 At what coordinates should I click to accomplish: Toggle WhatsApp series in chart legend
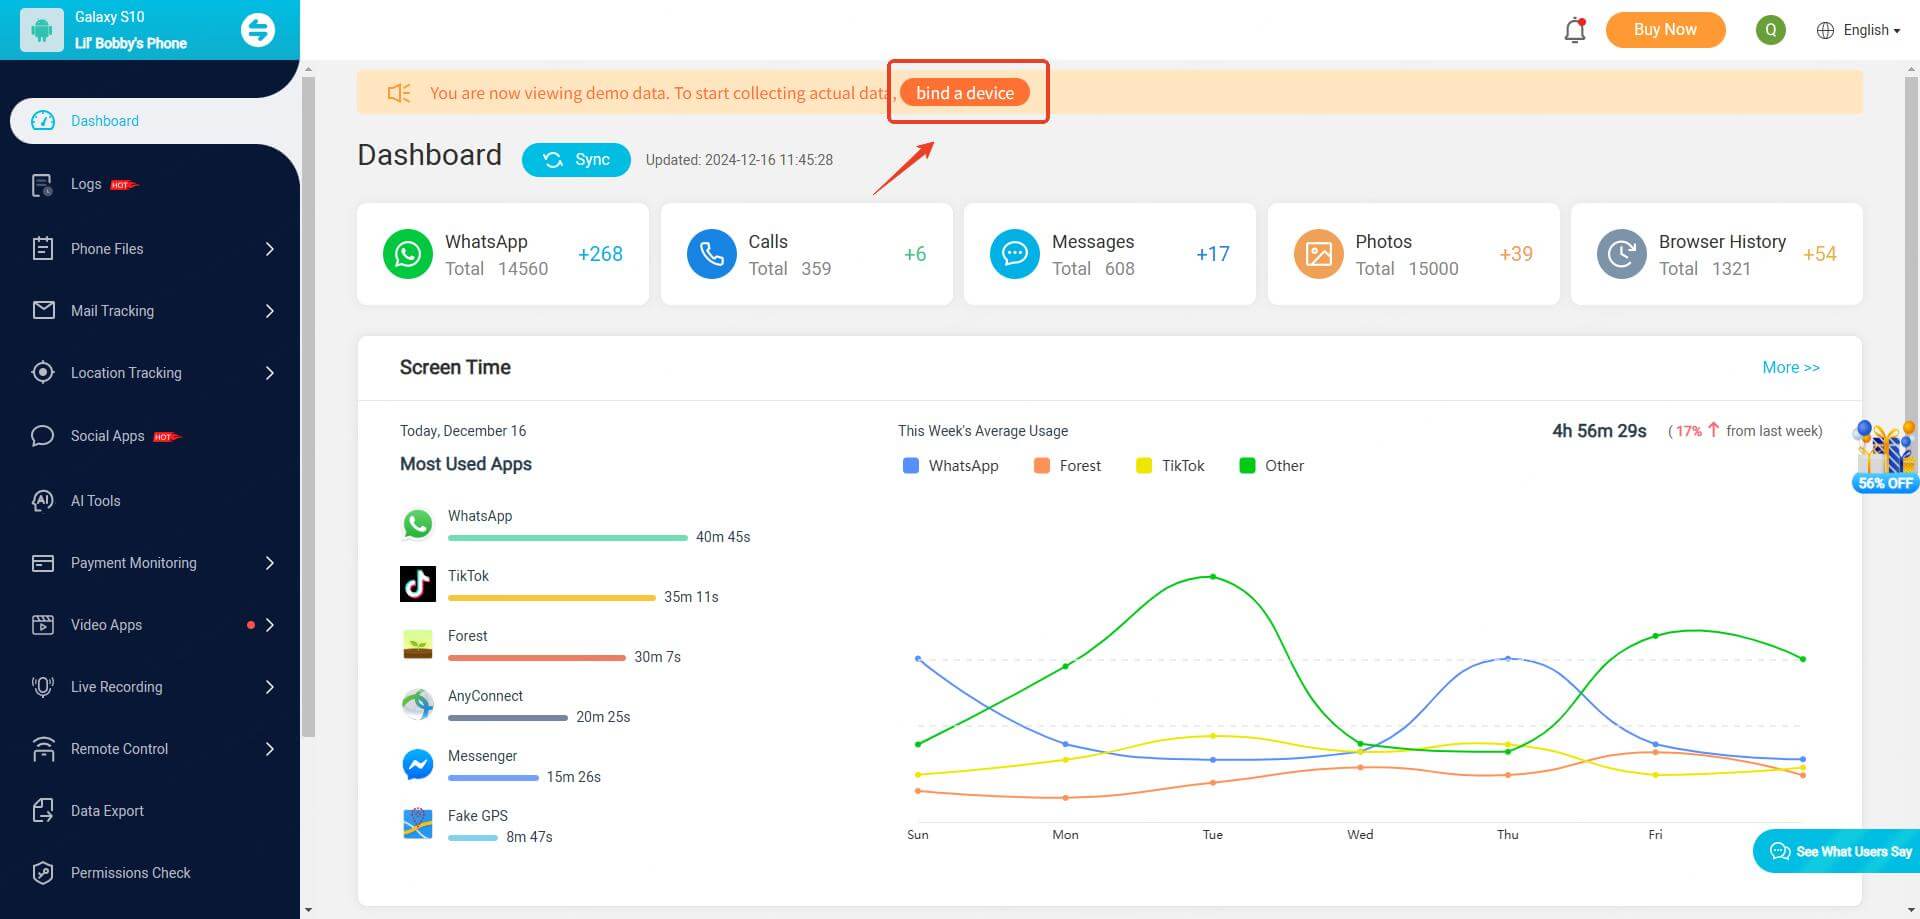coord(950,466)
